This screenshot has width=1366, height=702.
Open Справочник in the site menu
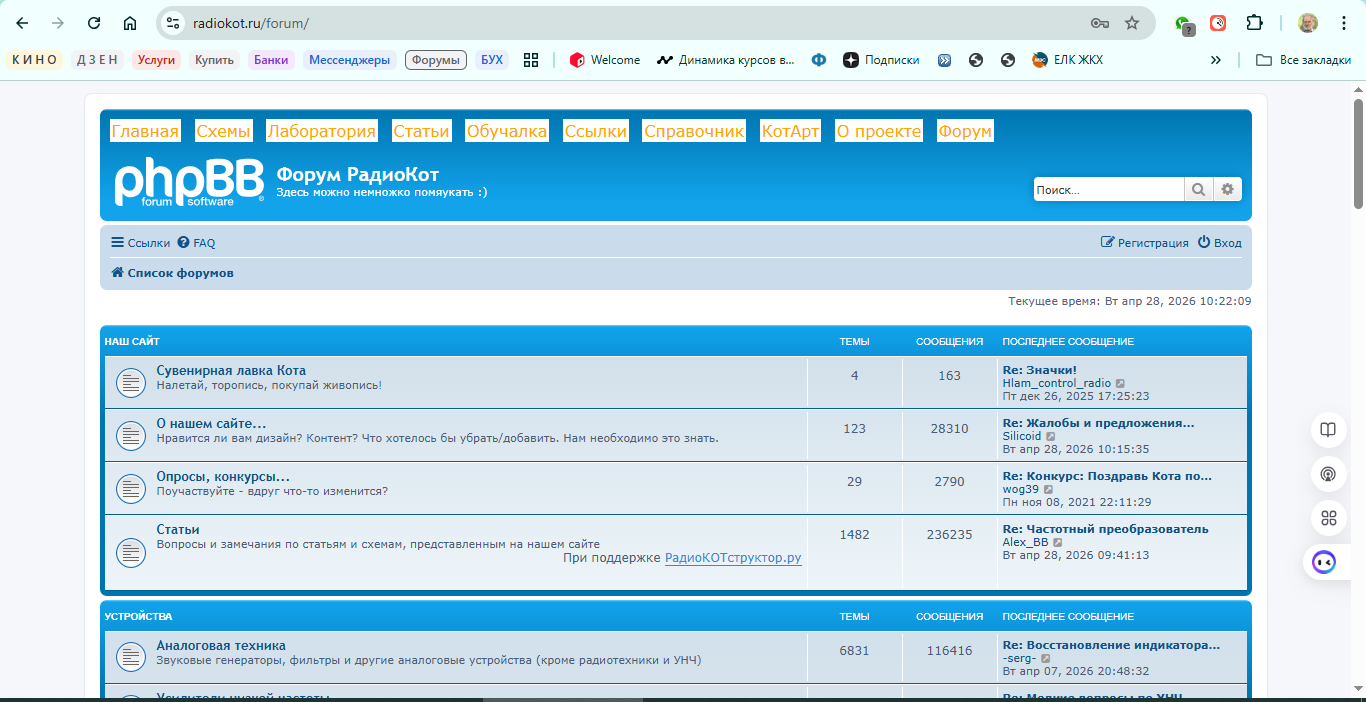[694, 131]
